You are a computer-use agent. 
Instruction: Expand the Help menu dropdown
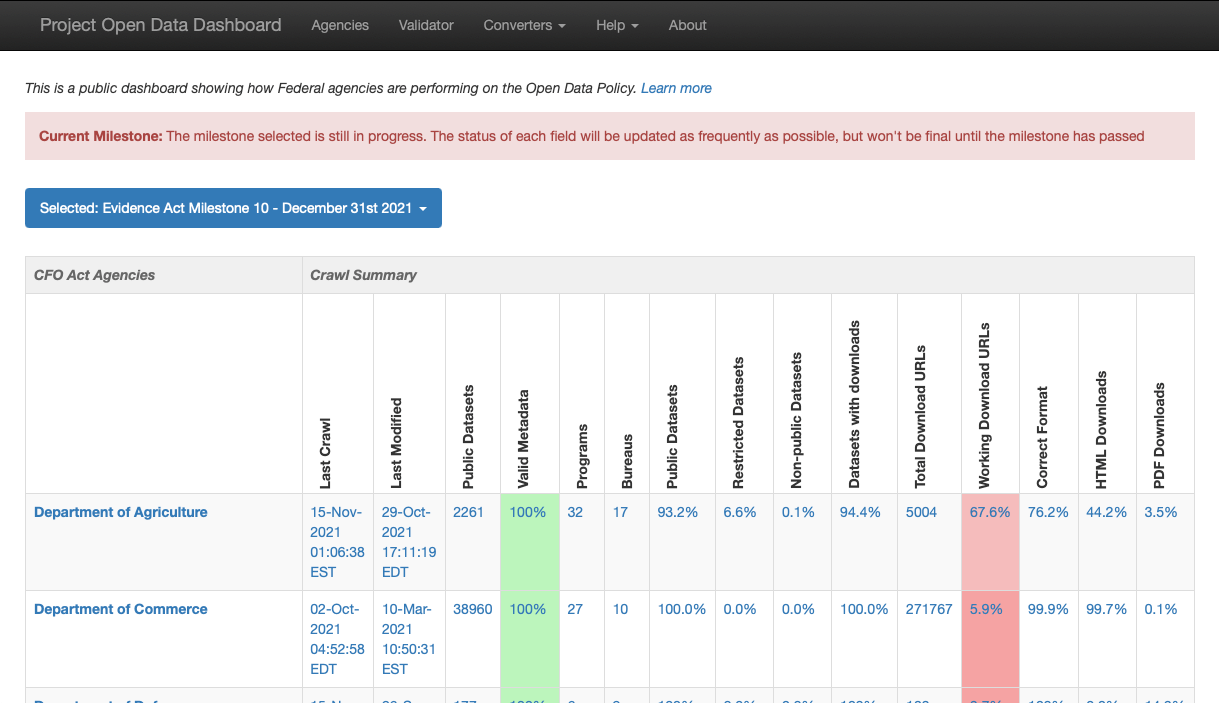coord(616,25)
